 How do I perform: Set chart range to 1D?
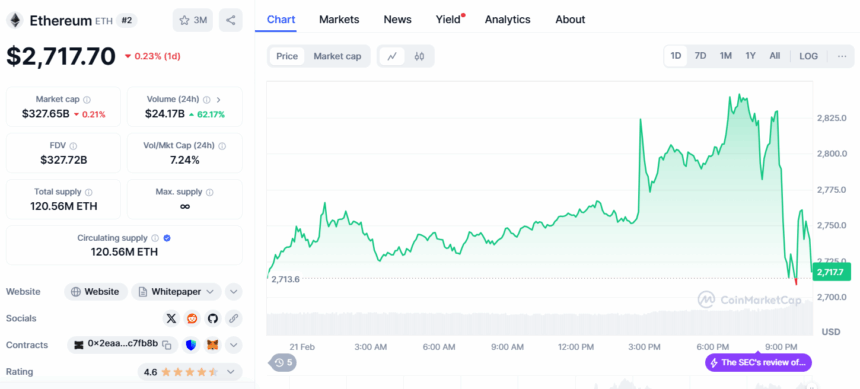pyautogui.click(x=676, y=56)
